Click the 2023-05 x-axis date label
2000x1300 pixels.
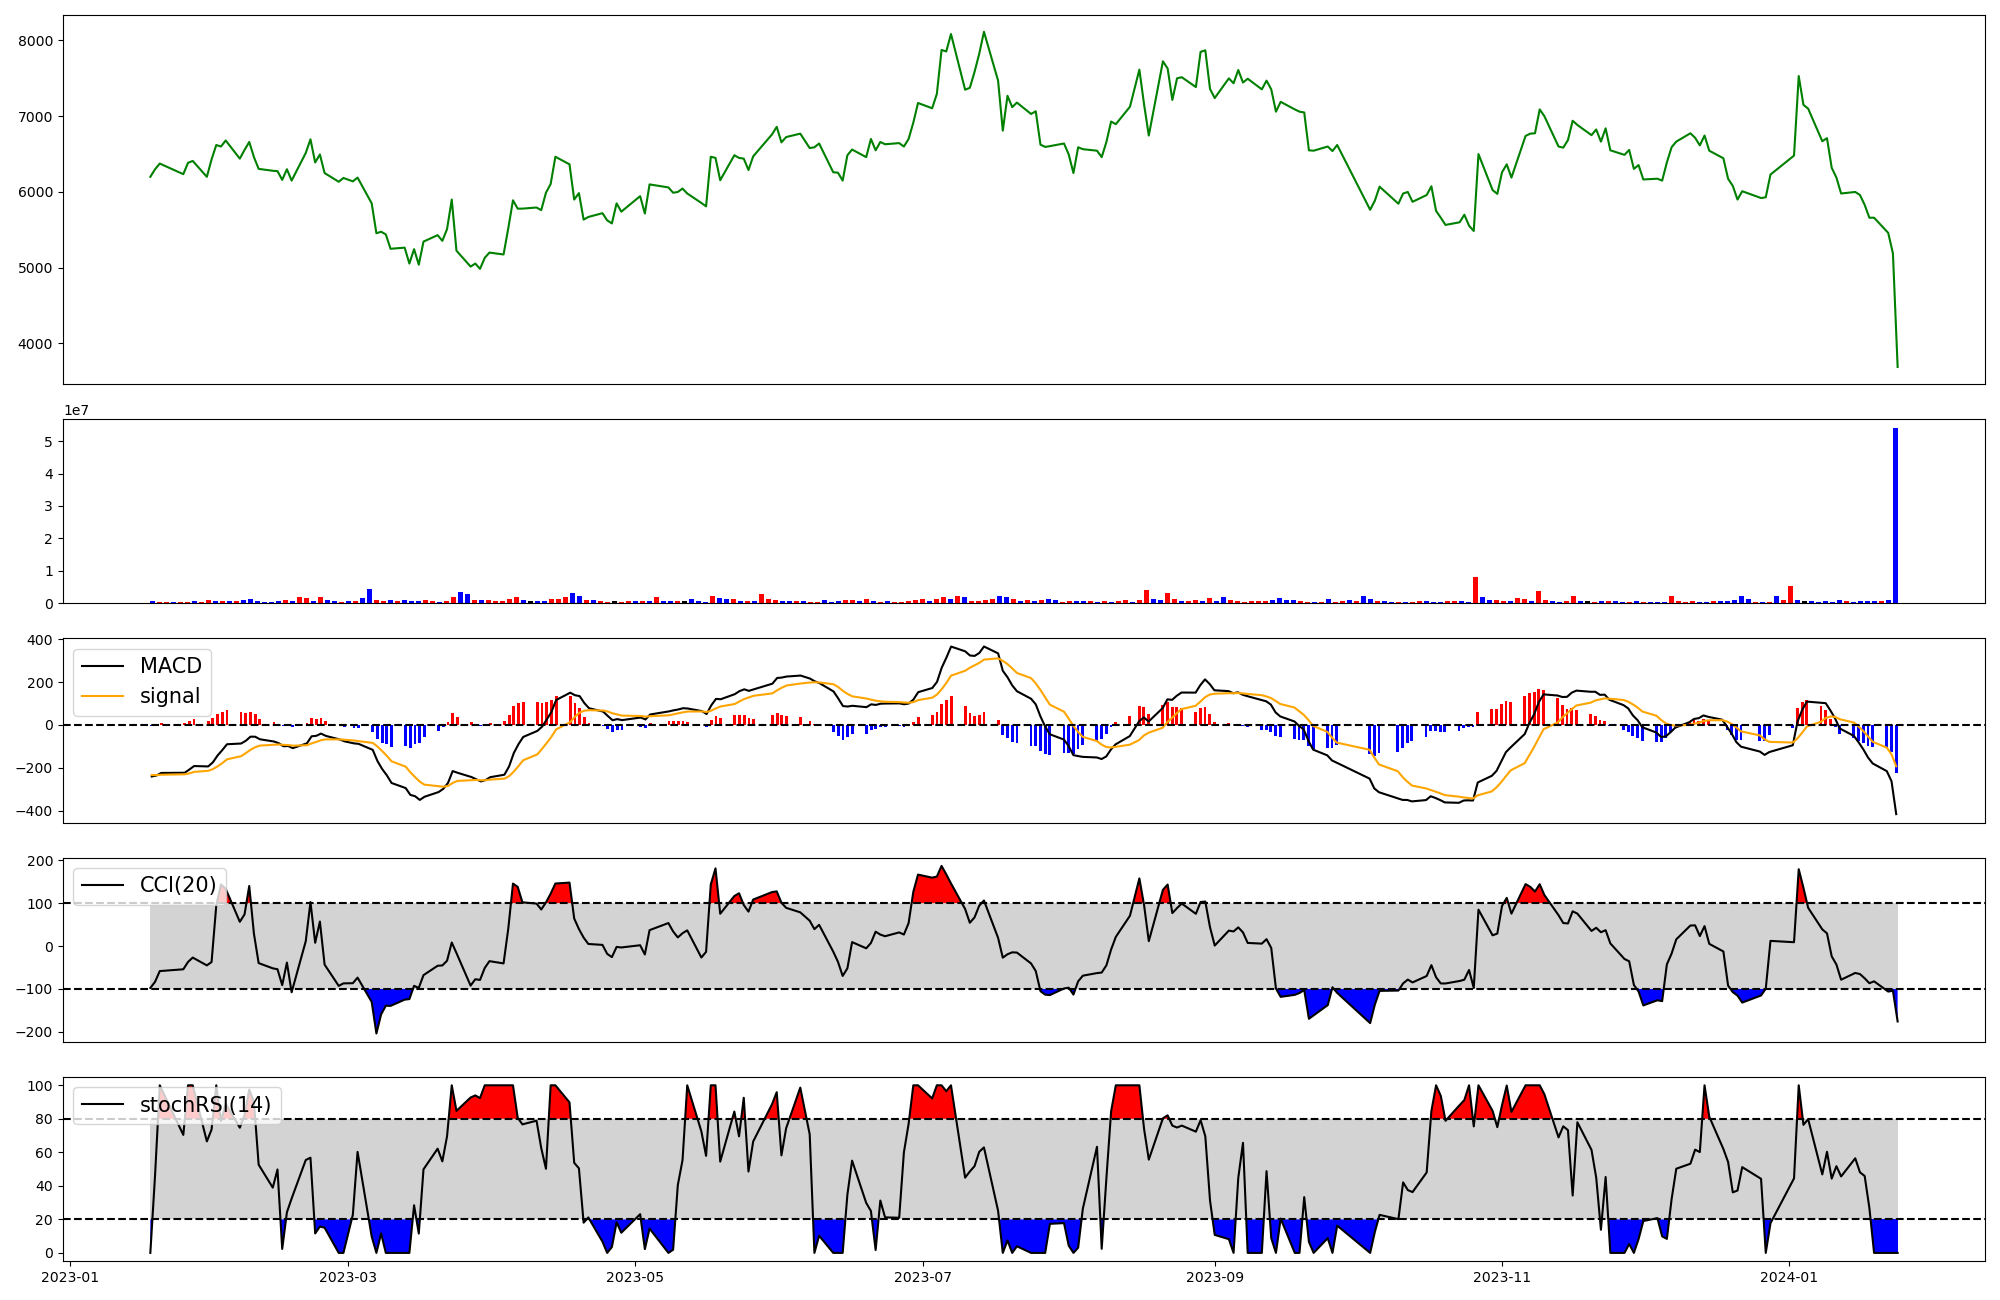tap(635, 1277)
